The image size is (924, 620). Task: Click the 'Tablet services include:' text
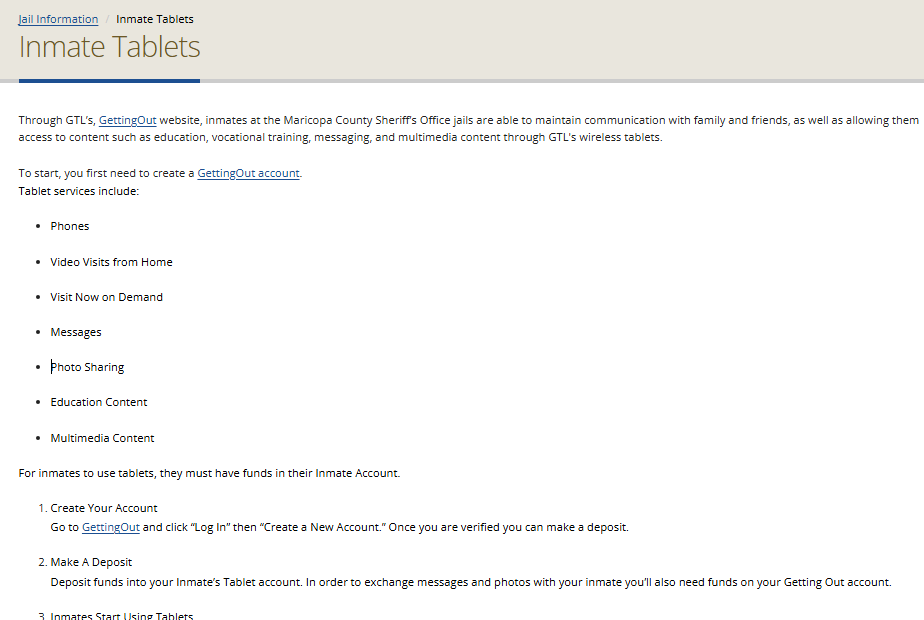79,191
